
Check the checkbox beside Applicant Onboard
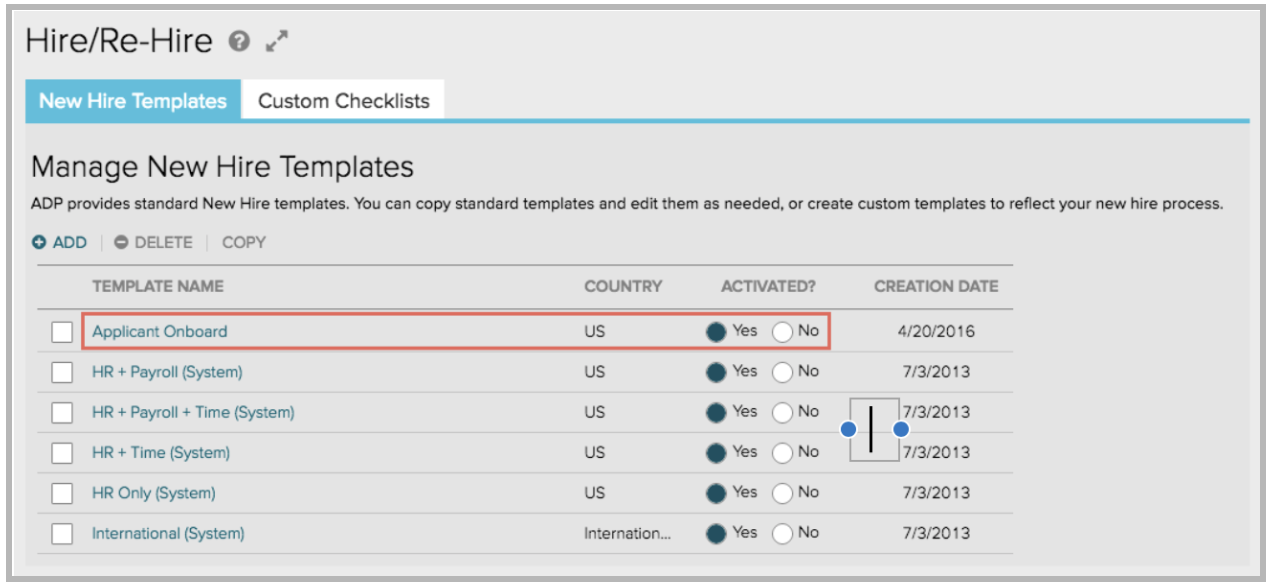coord(61,331)
